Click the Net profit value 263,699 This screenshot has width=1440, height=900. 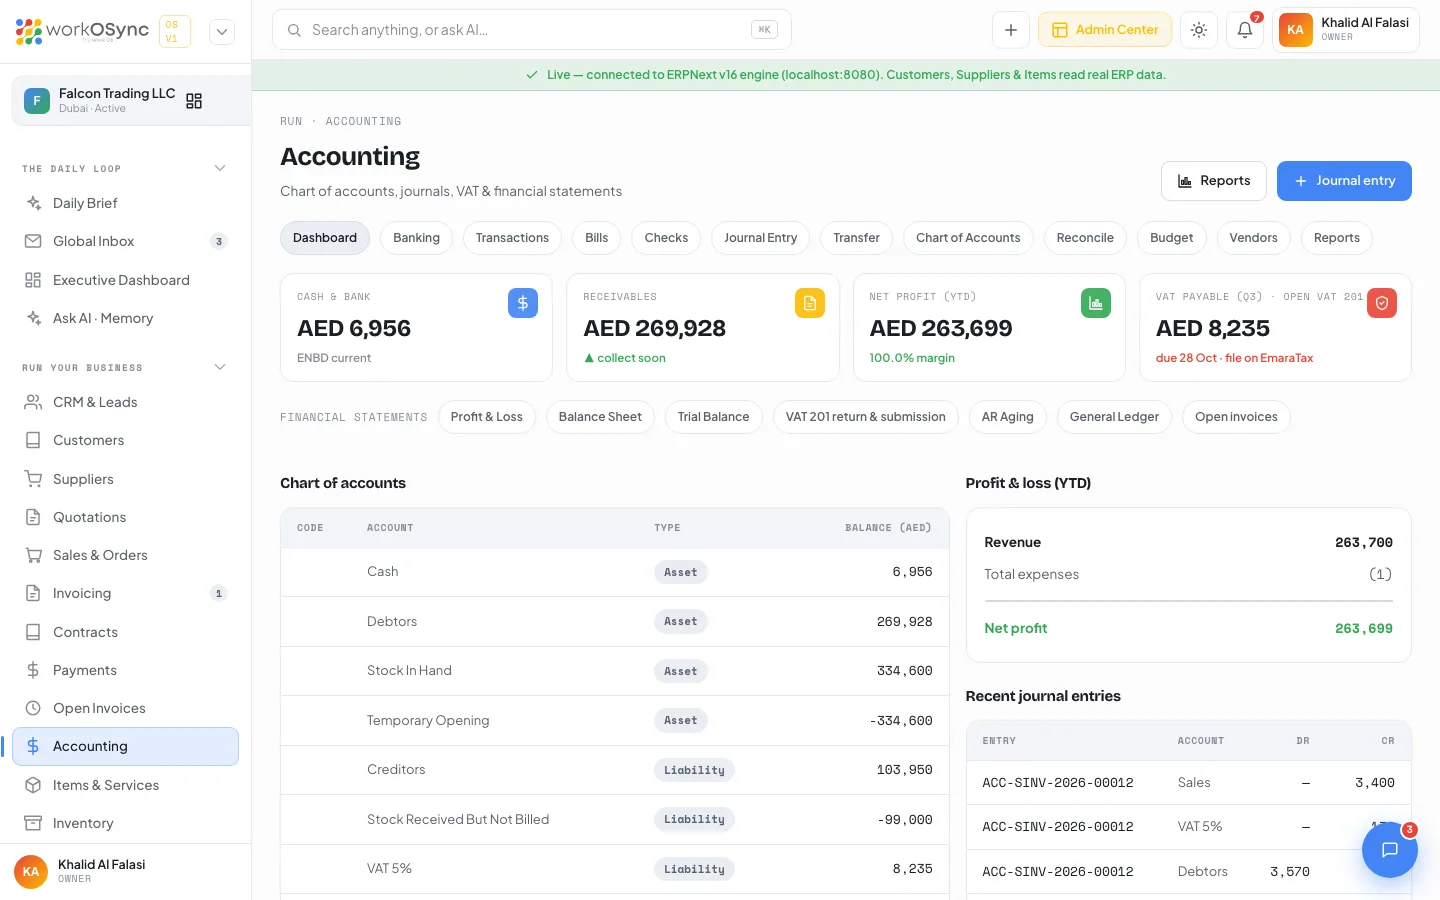tap(1364, 628)
